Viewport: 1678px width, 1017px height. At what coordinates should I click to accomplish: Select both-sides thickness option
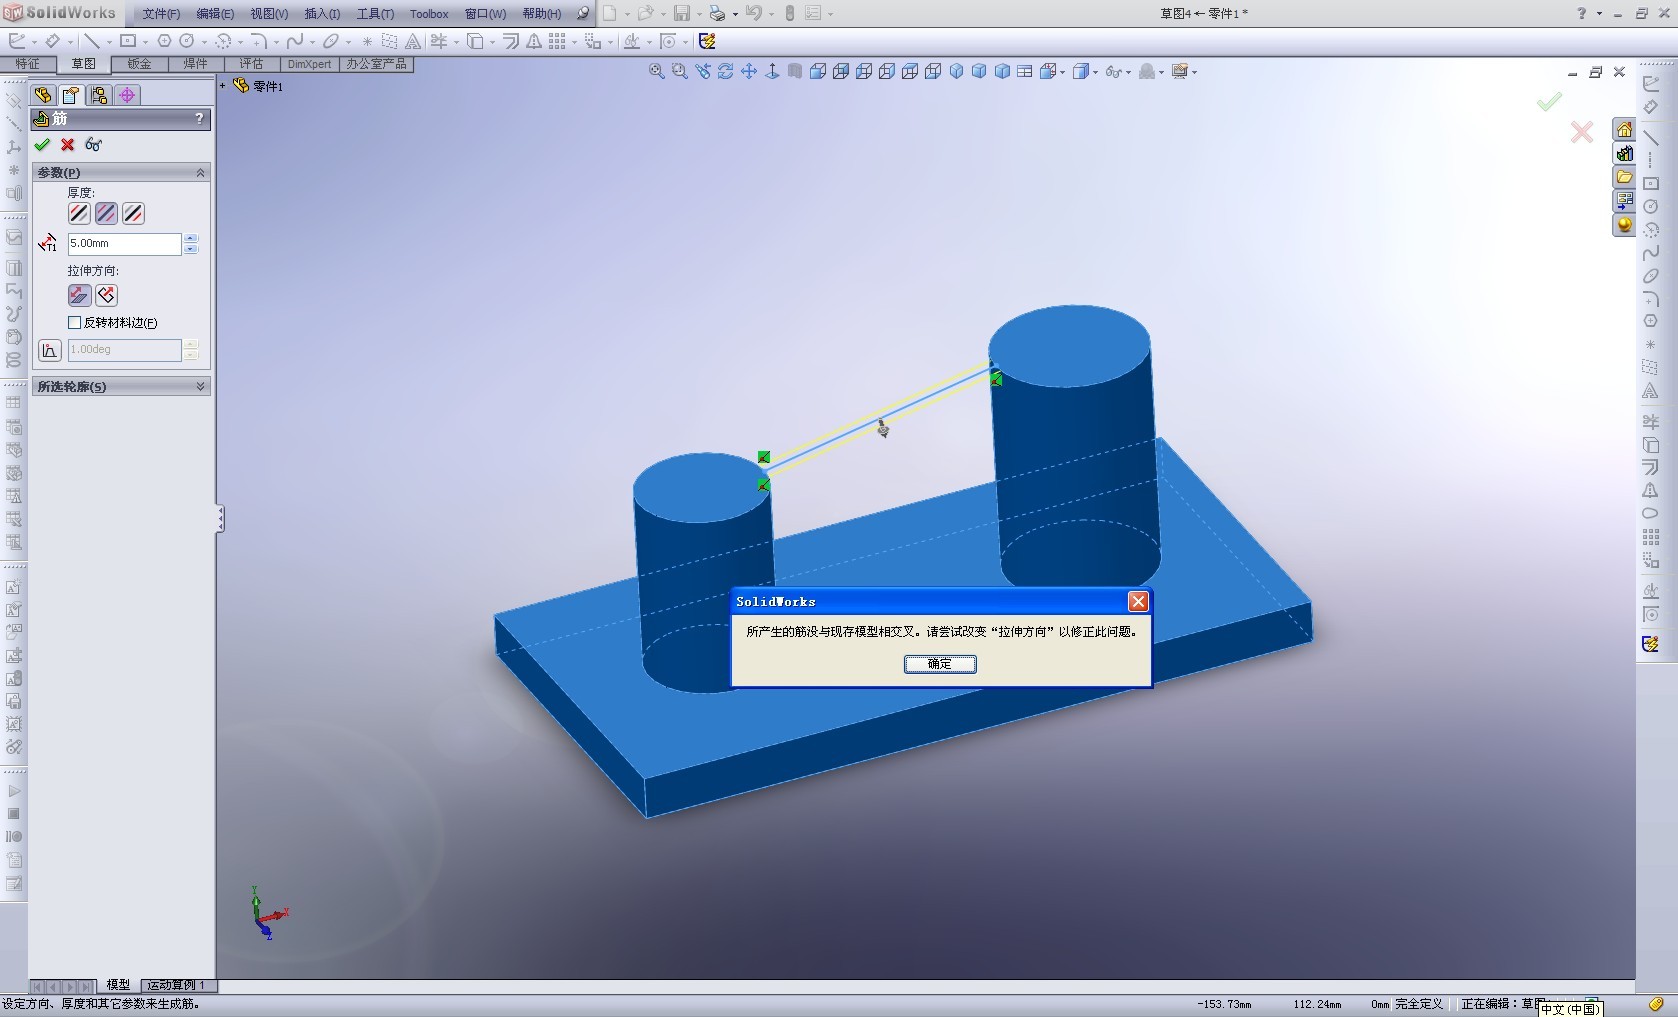click(x=106, y=213)
